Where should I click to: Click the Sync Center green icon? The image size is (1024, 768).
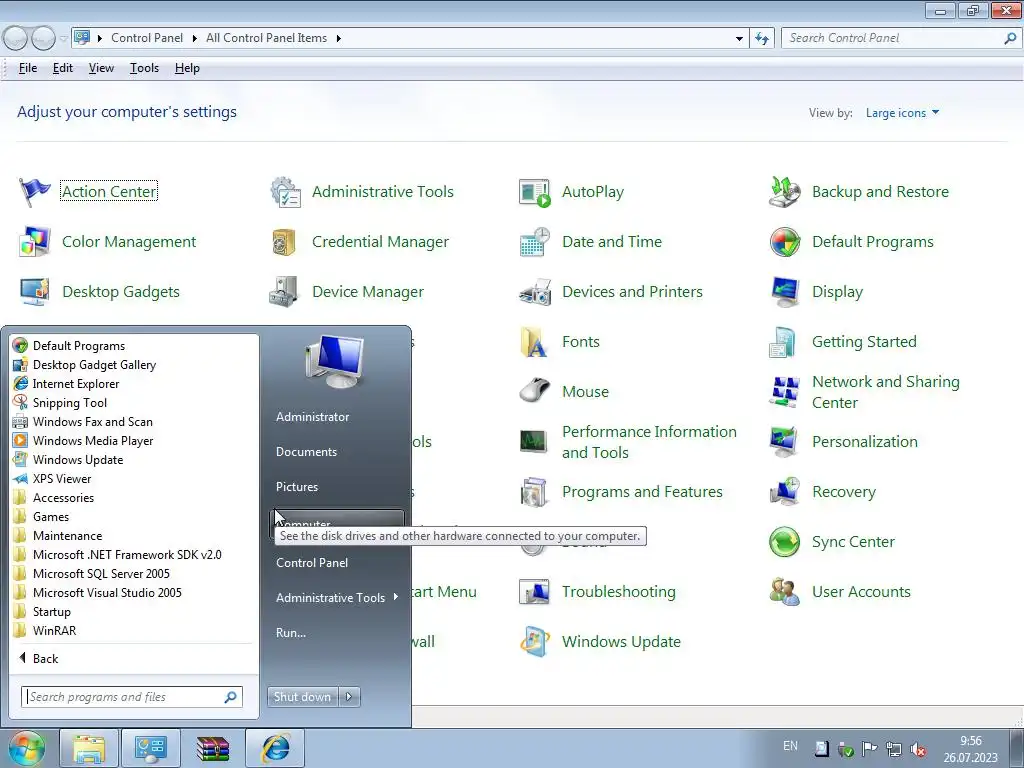(x=784, y=542)
